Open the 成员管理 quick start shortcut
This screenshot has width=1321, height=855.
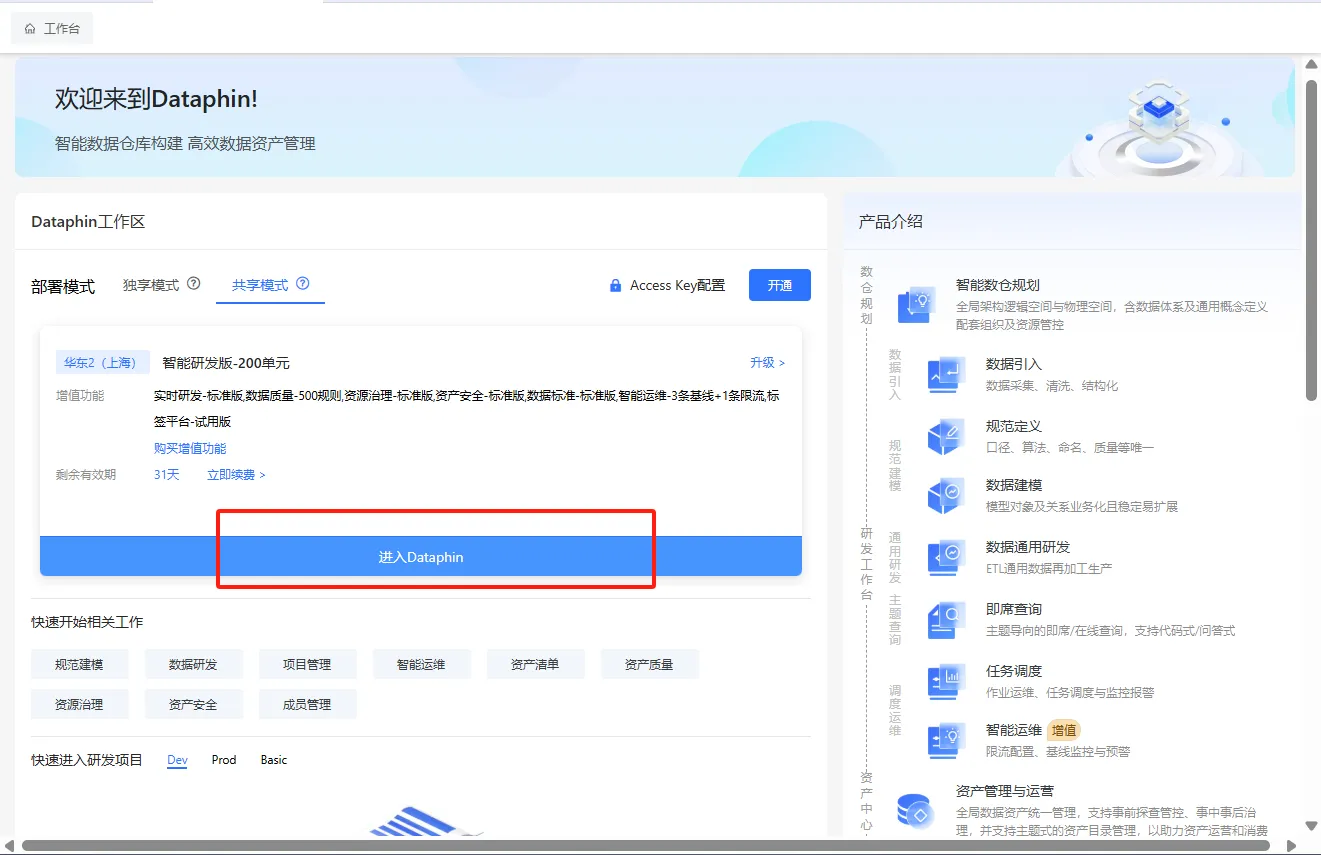(307, 704)
